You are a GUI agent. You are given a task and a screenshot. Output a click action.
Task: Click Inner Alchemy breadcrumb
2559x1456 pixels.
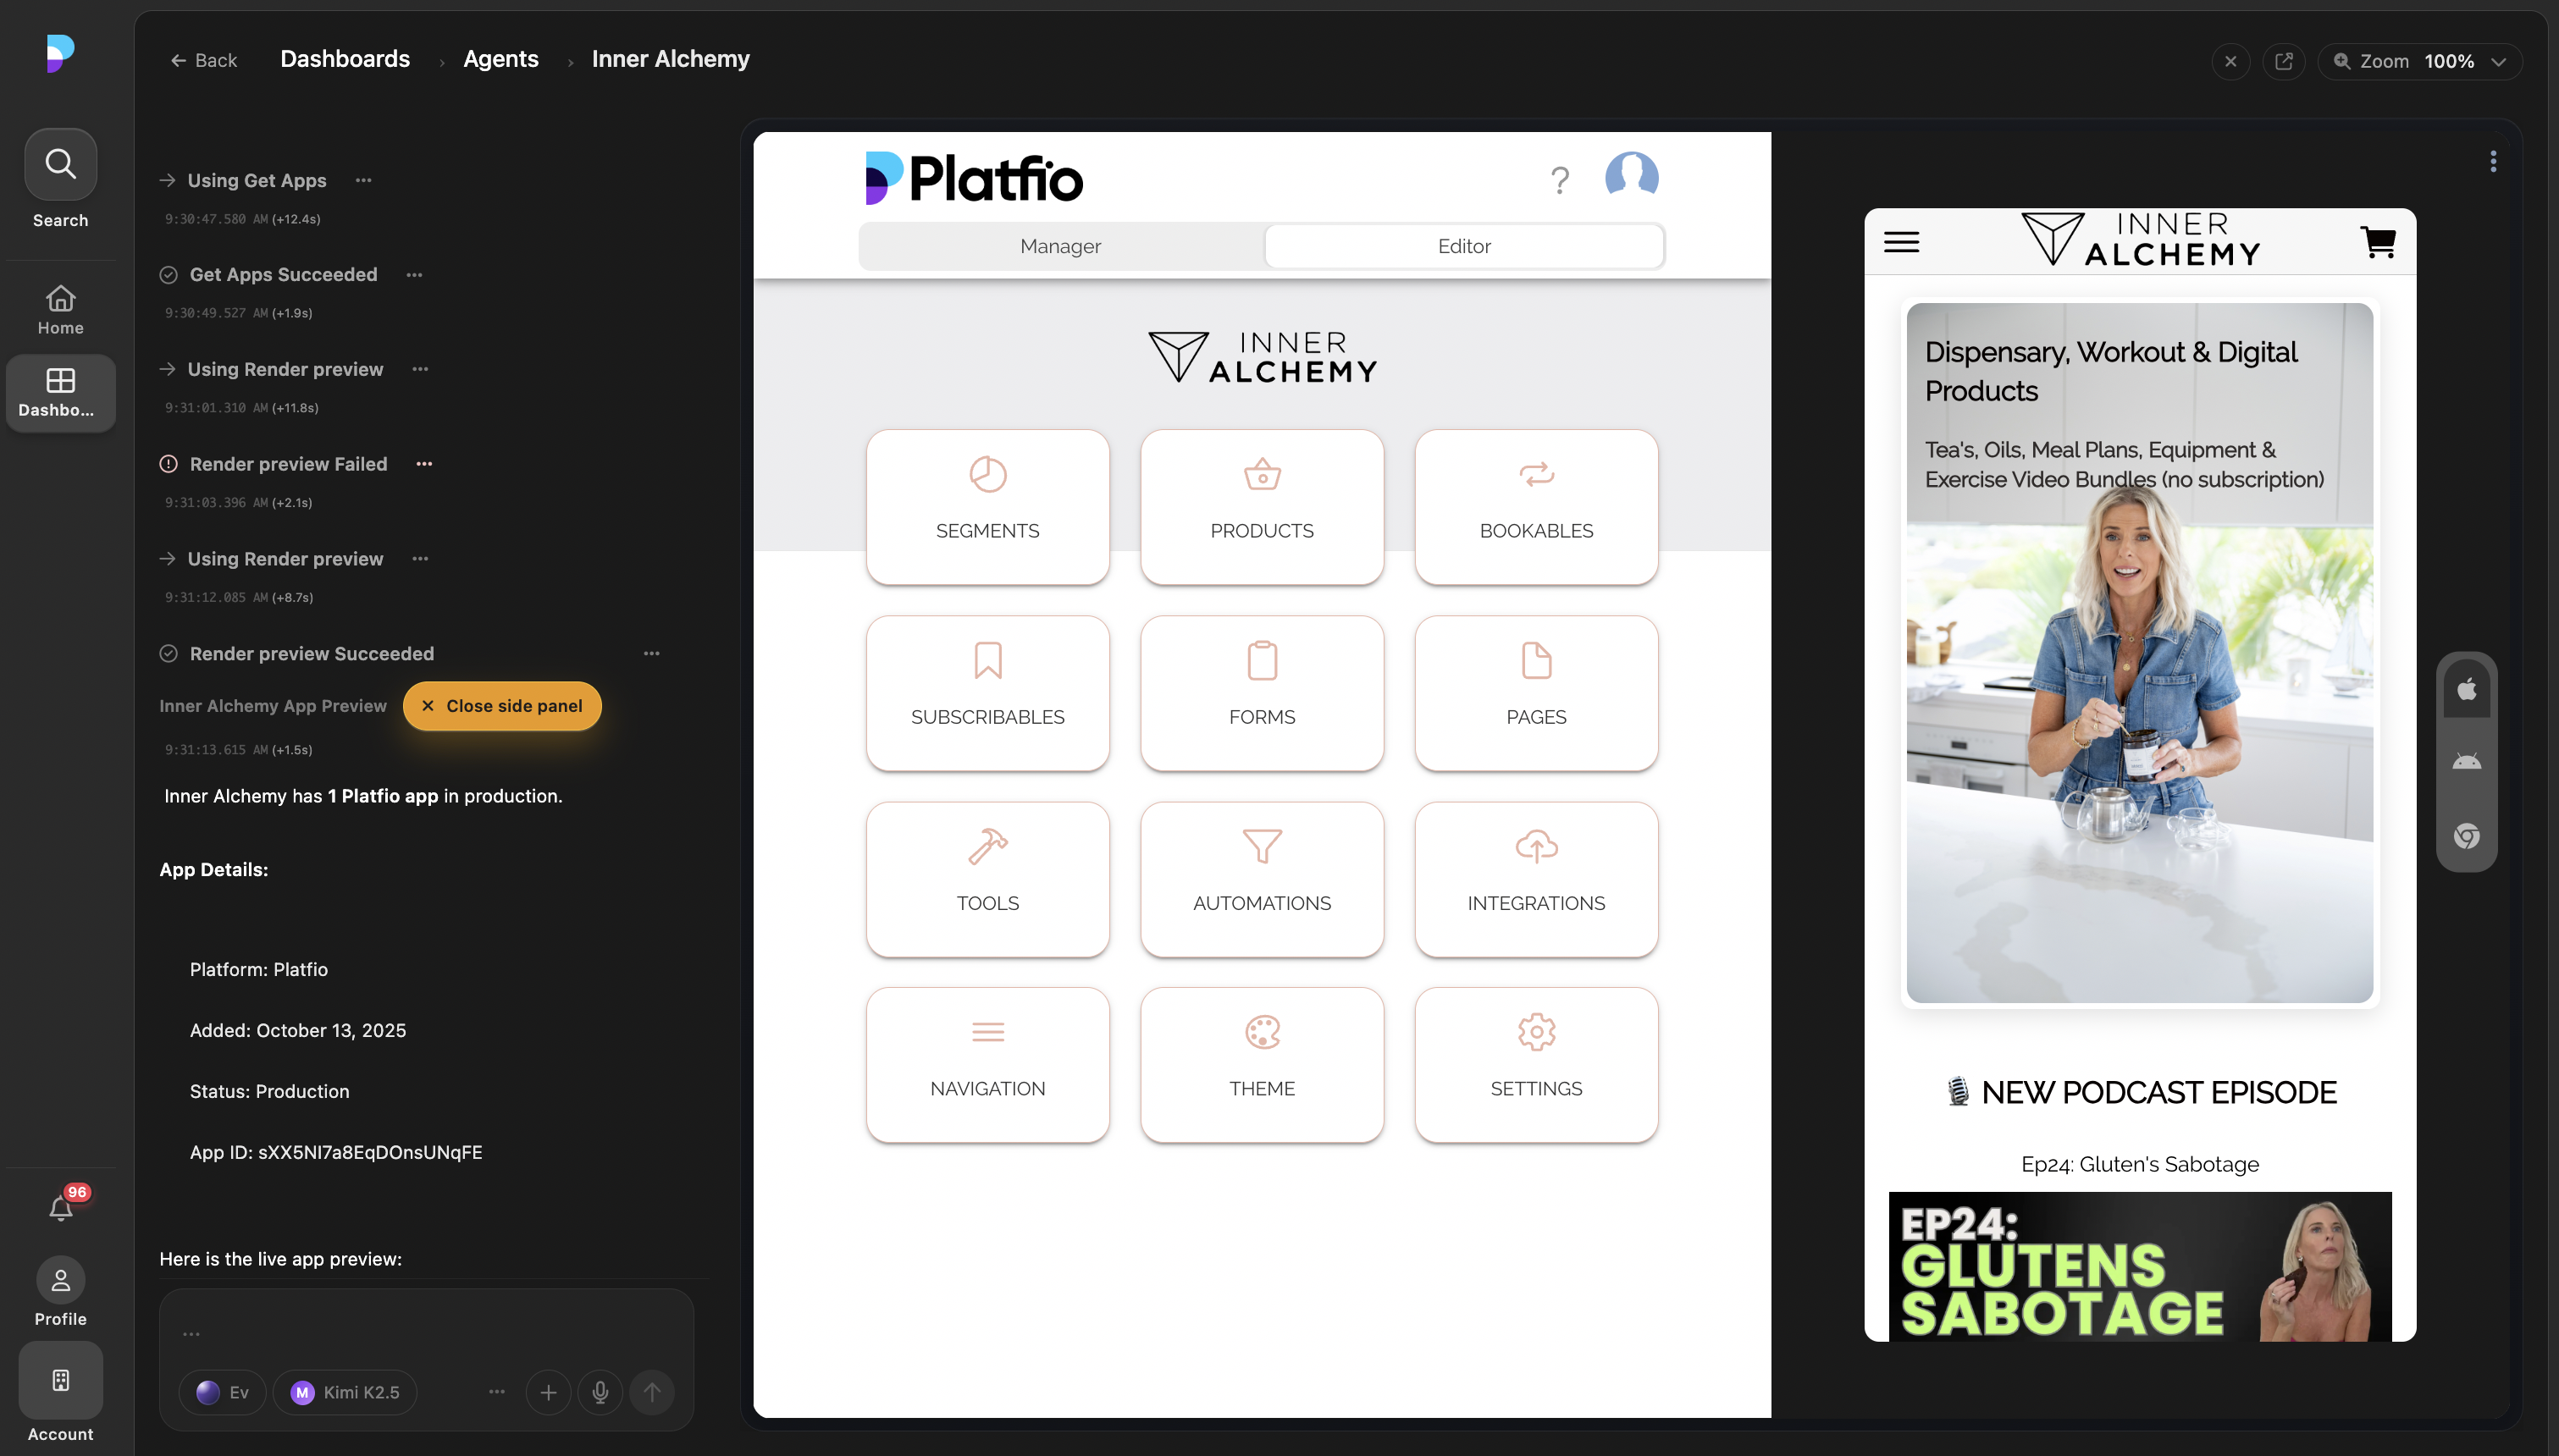pos(670,59)
